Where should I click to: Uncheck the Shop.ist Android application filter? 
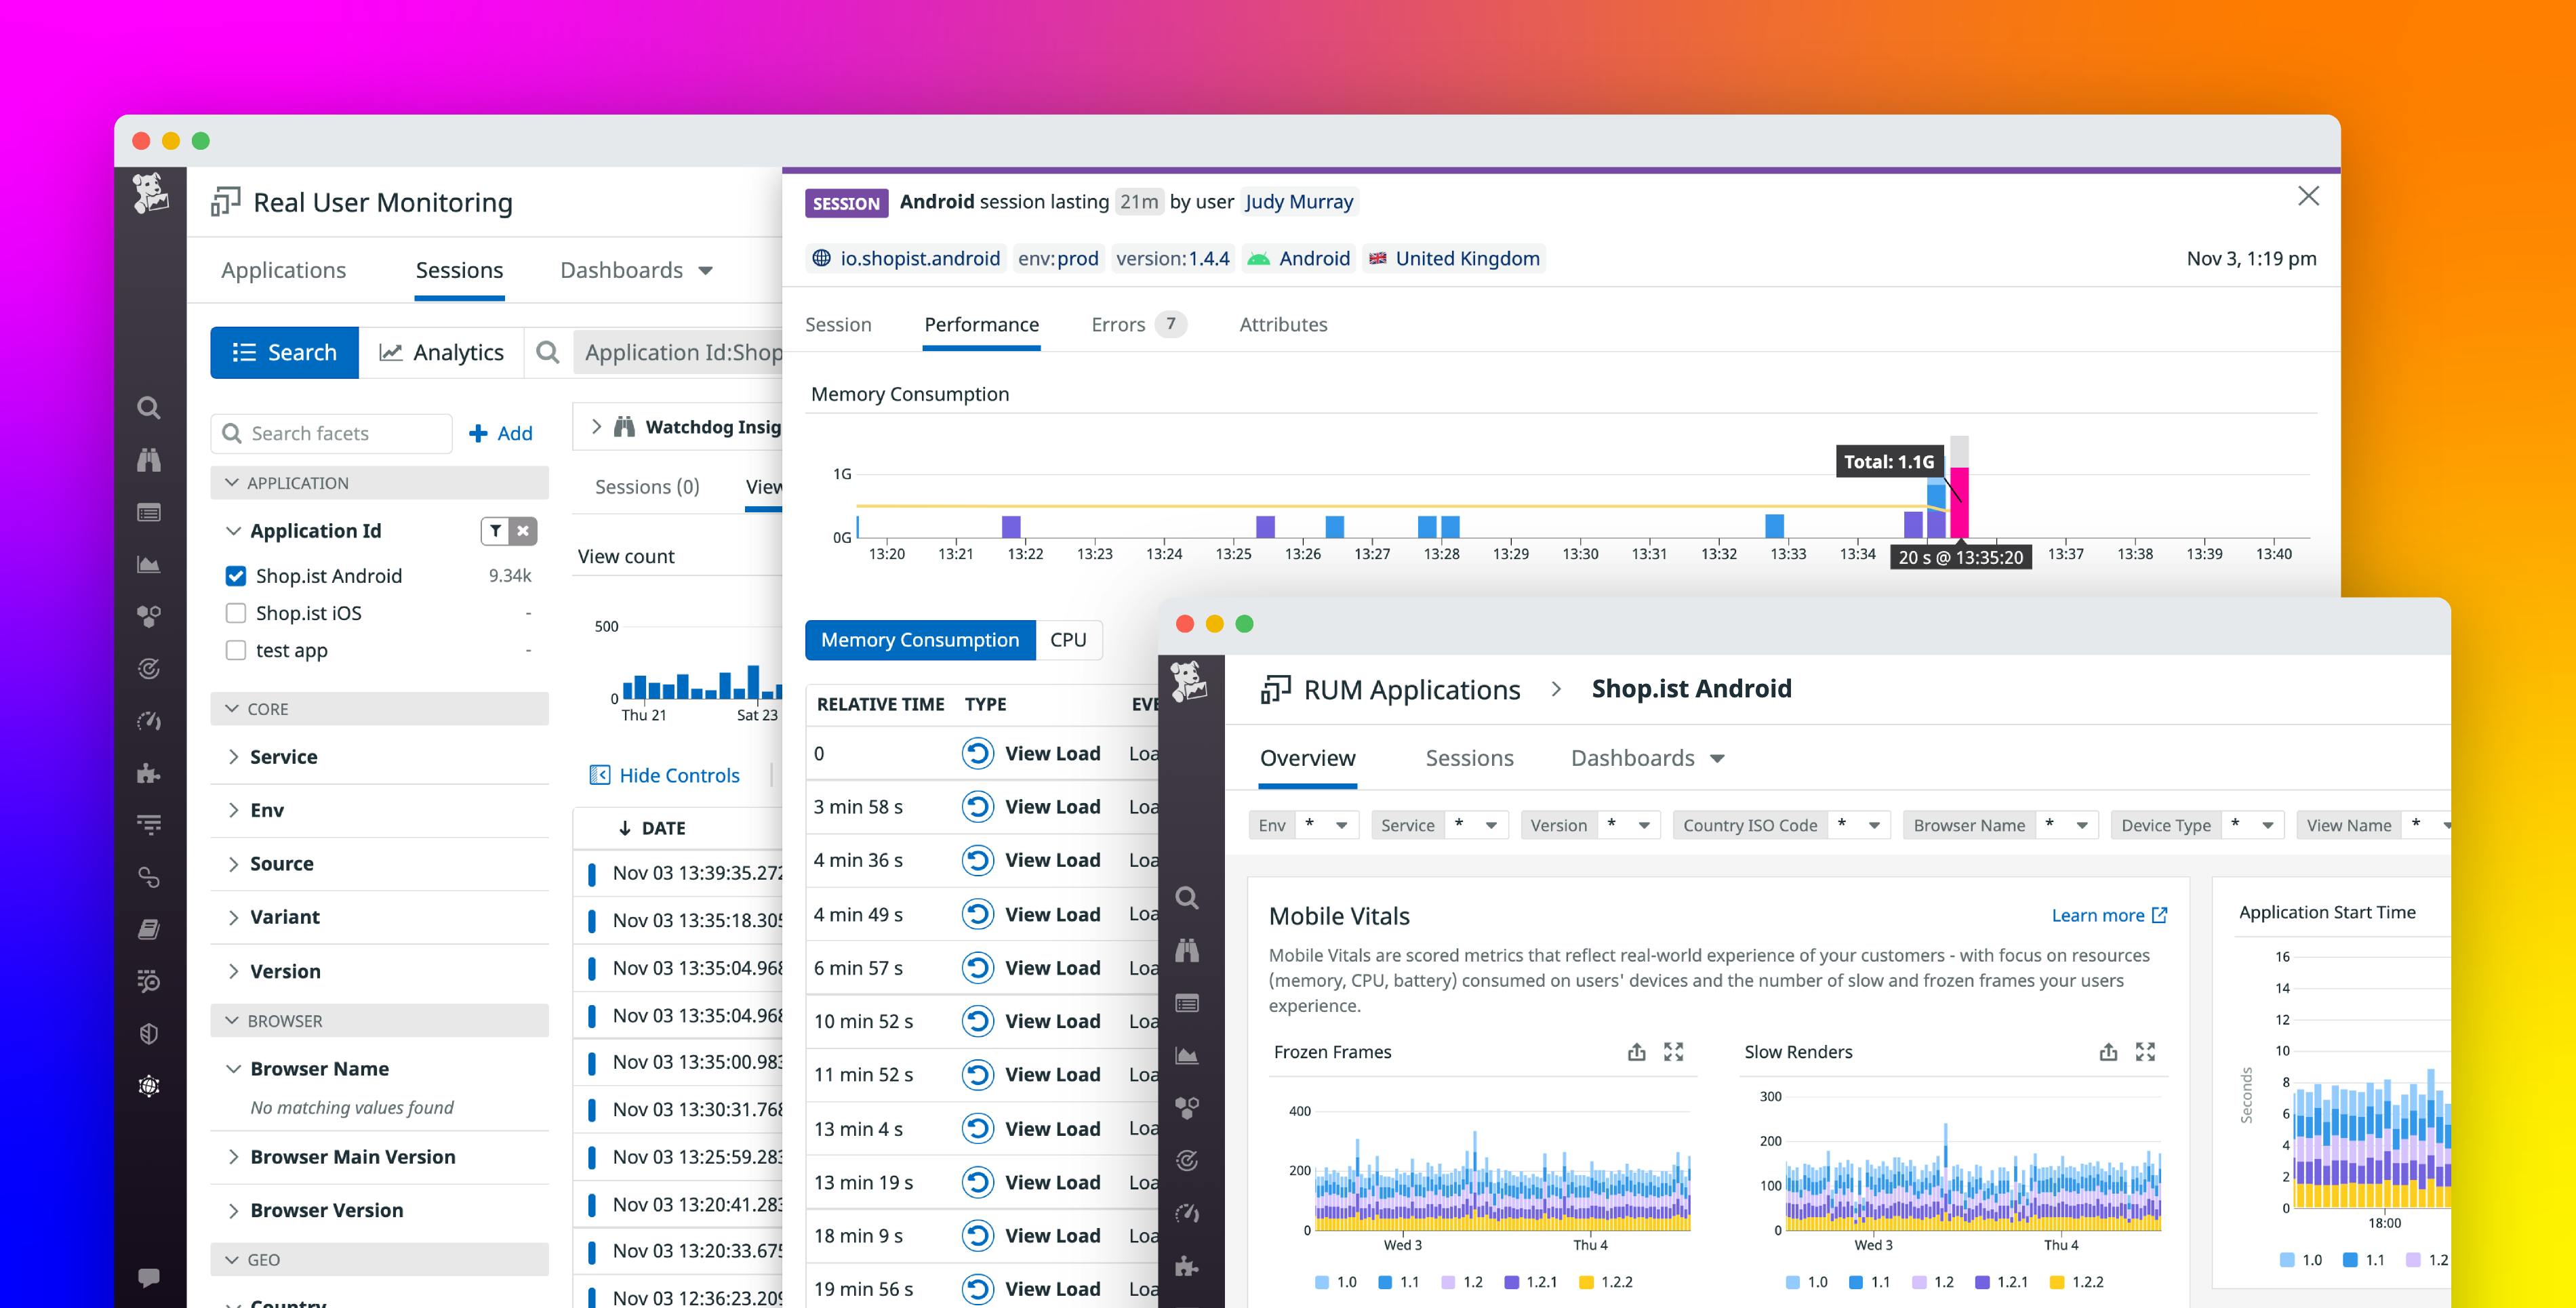click(x=235, y=575)
